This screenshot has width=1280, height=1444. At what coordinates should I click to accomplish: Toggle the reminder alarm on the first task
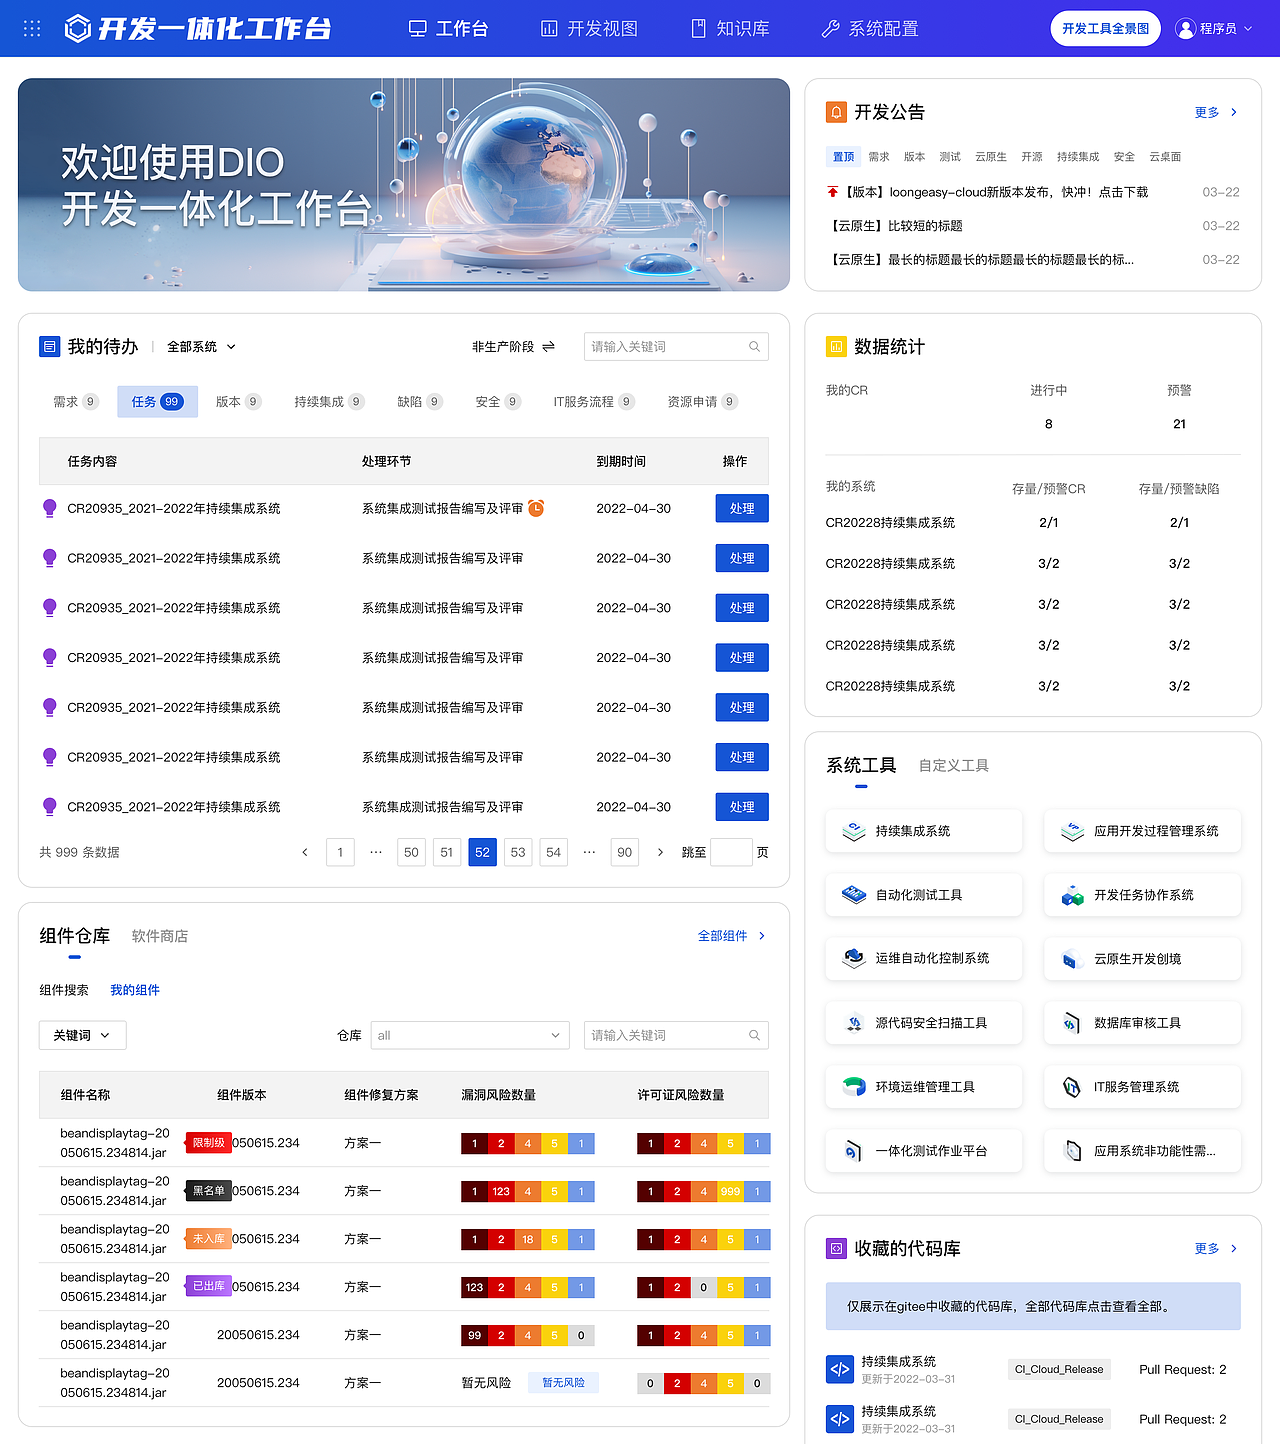coord(537,509)
